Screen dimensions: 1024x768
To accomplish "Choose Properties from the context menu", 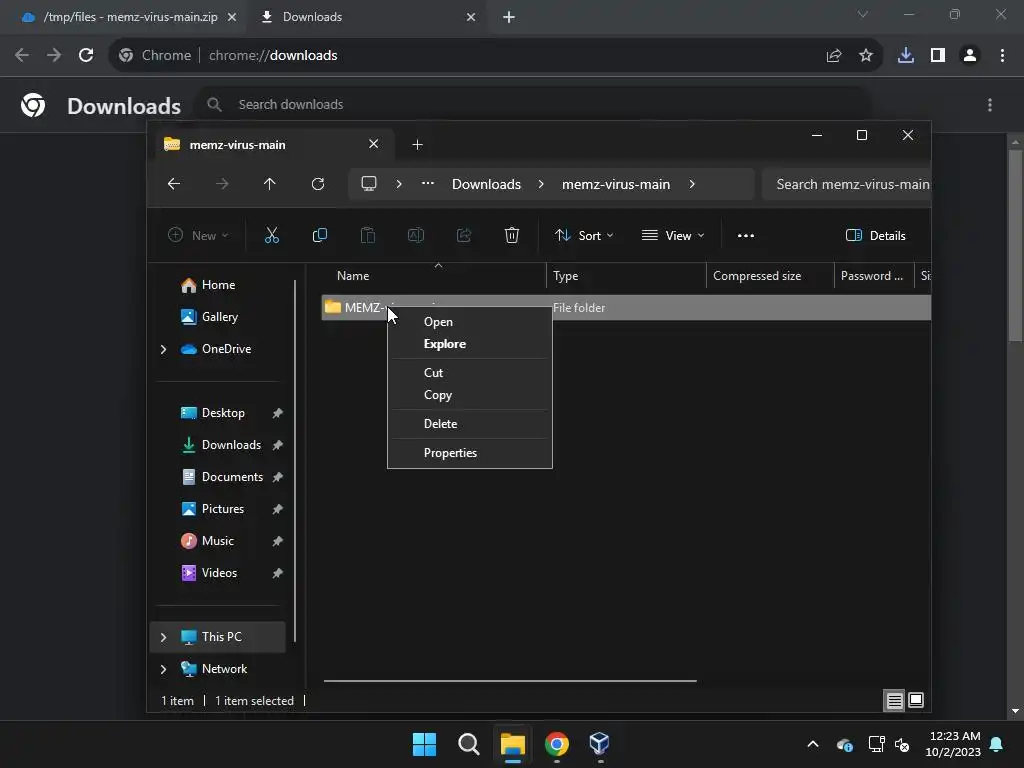I will pyautogui.click(x=450, y=453).
